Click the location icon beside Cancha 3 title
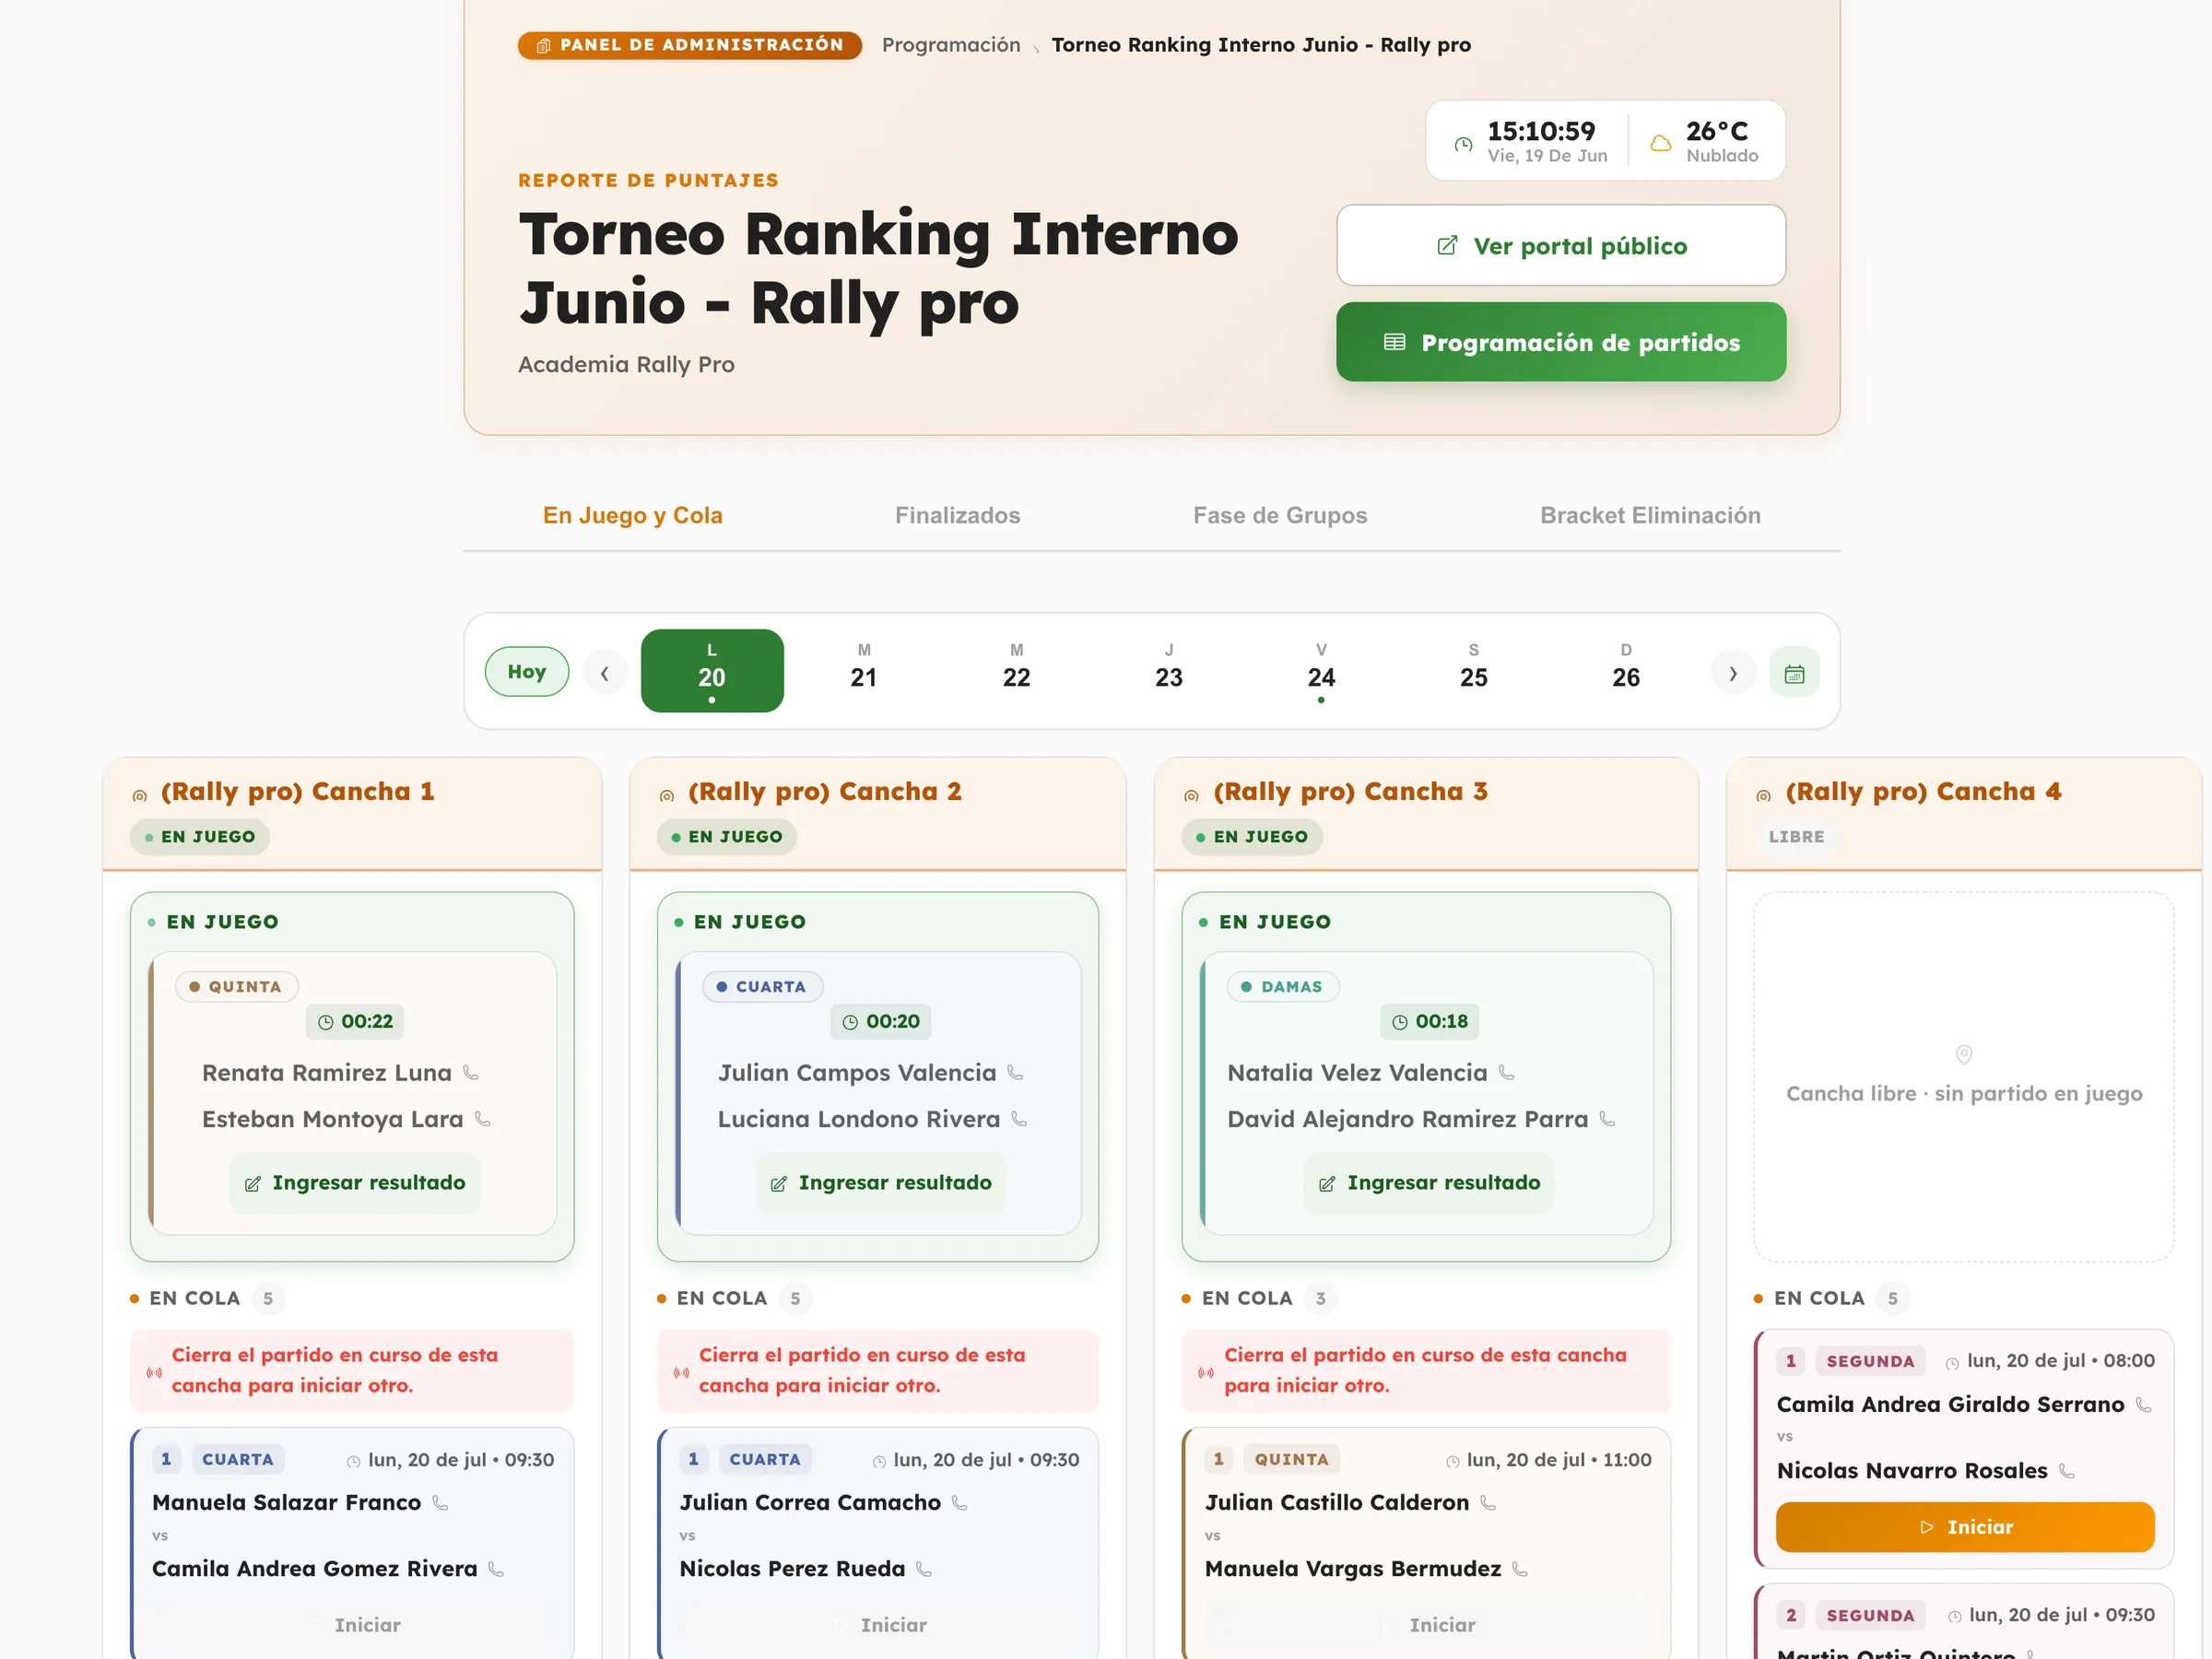 [x=1191, y=796]
